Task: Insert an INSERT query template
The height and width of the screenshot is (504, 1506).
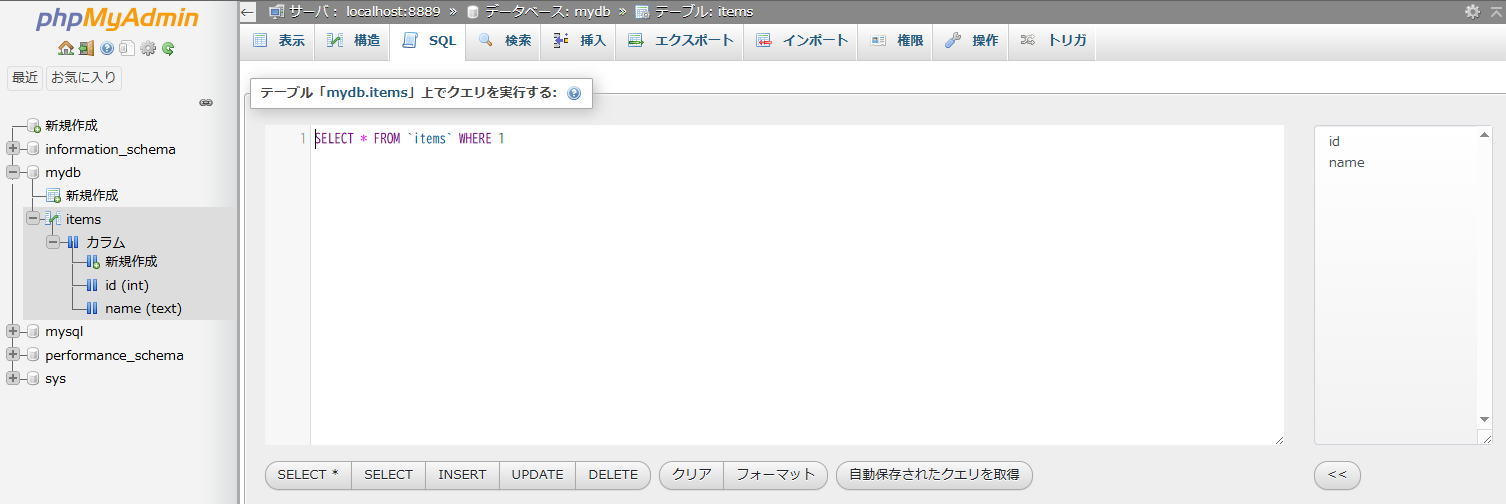Action: tap(462, 475)
